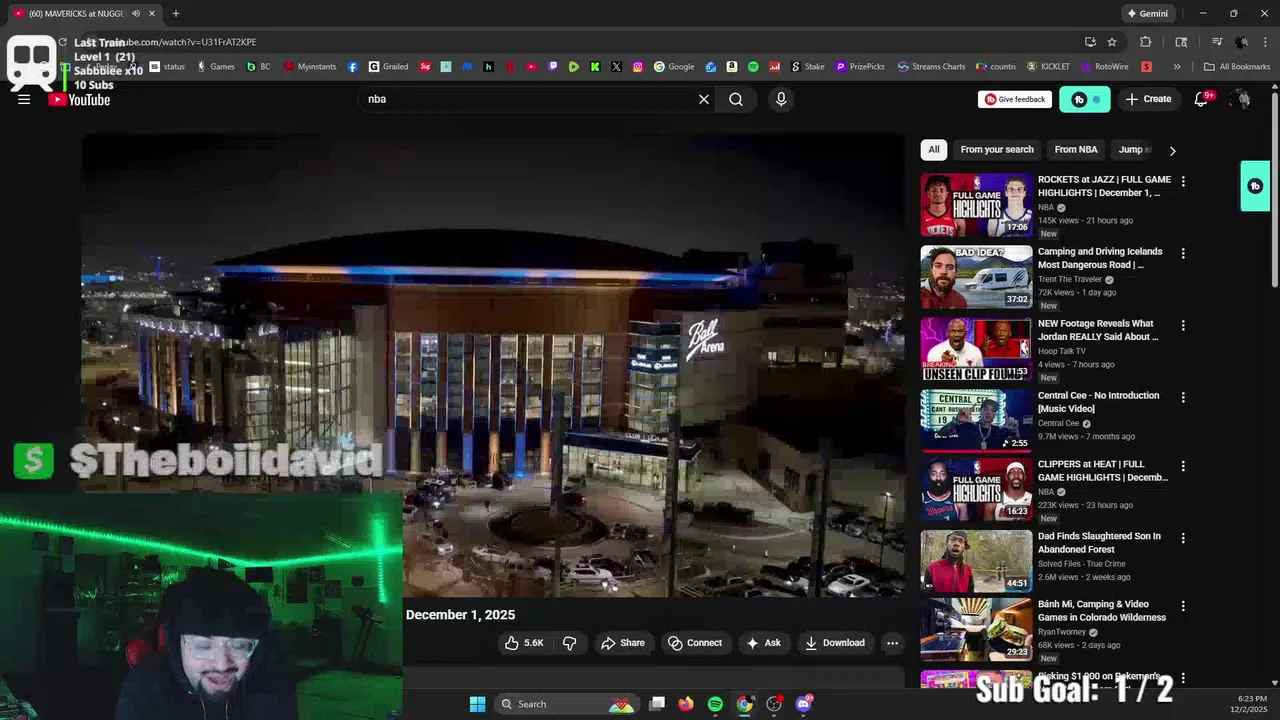
Task: Open the X bookmark in bookmarks bar
Action: [616, 67]
